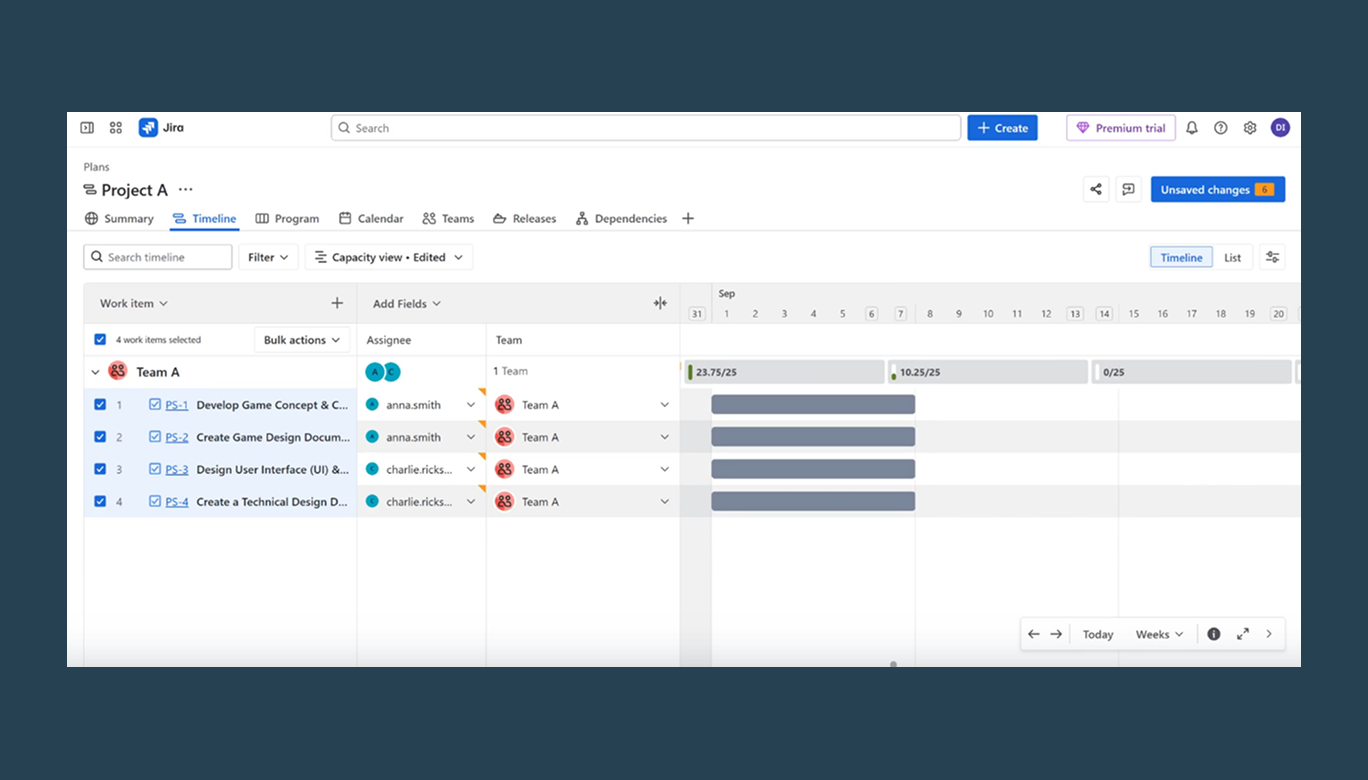
Task: Open the app switcher grid icon
Action: click(116, 128)
